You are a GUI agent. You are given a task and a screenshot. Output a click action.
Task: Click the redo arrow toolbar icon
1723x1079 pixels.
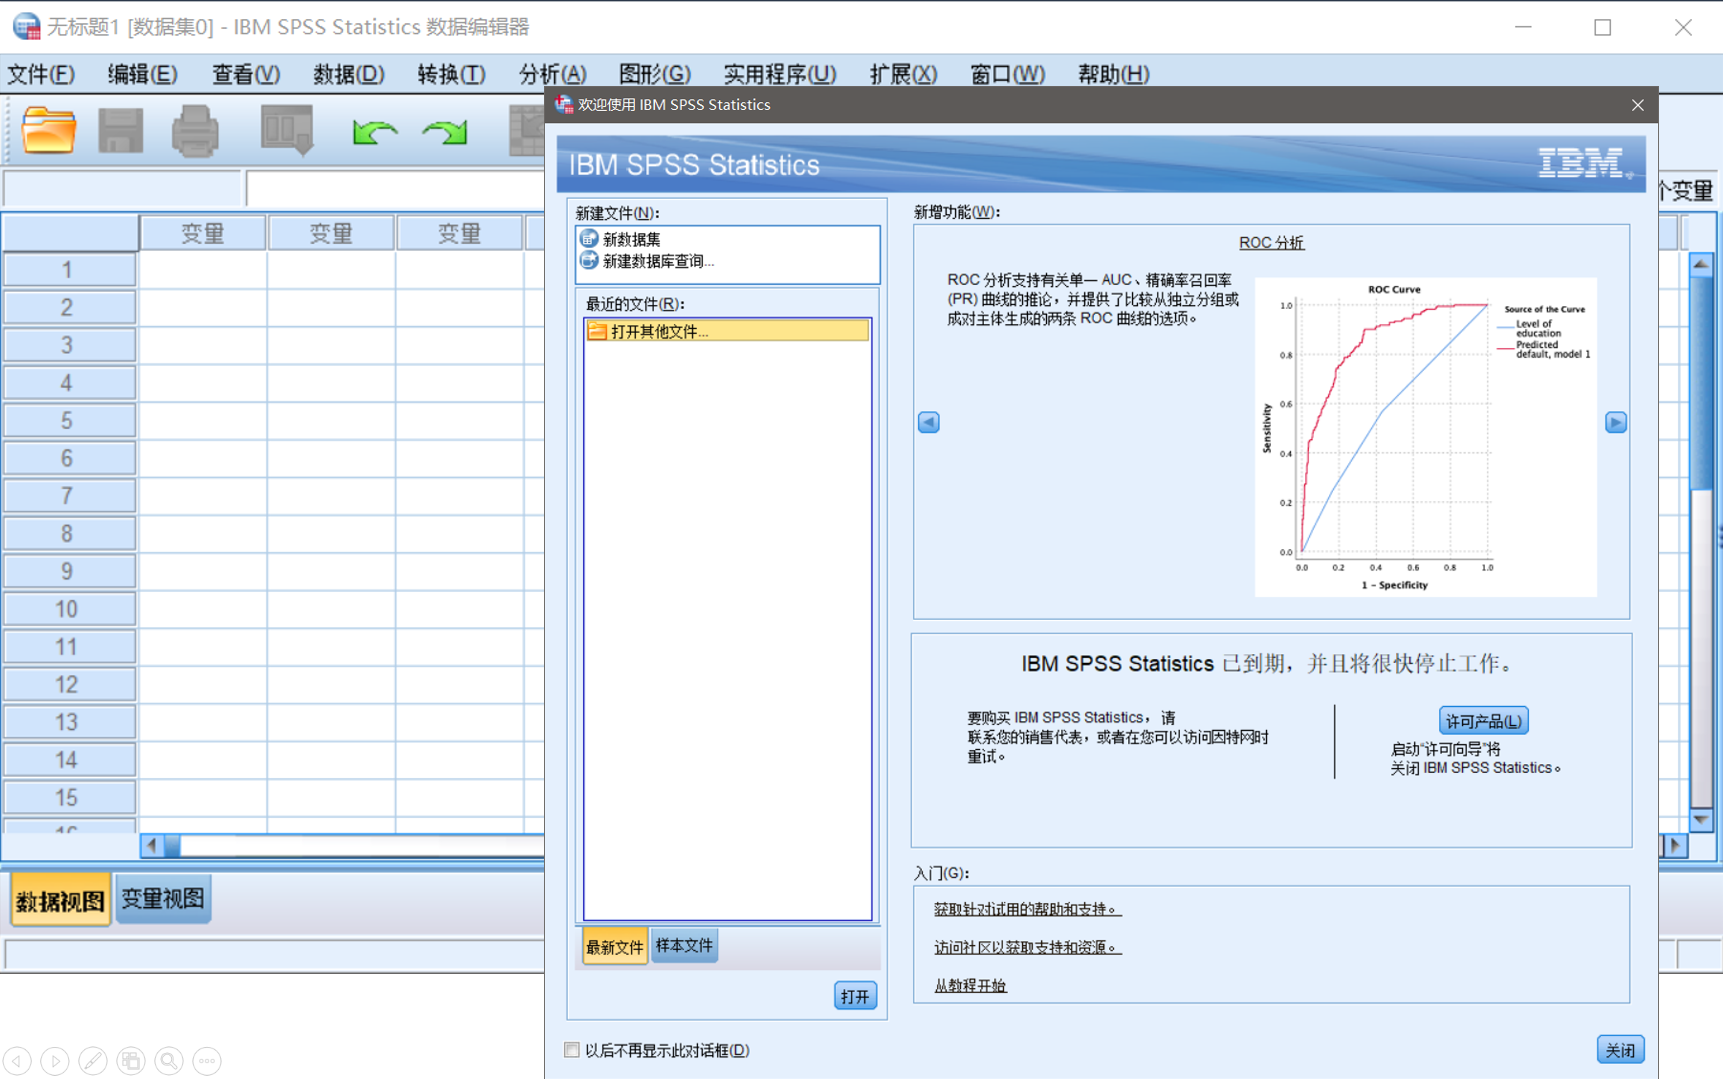click(x=445, y=132)
